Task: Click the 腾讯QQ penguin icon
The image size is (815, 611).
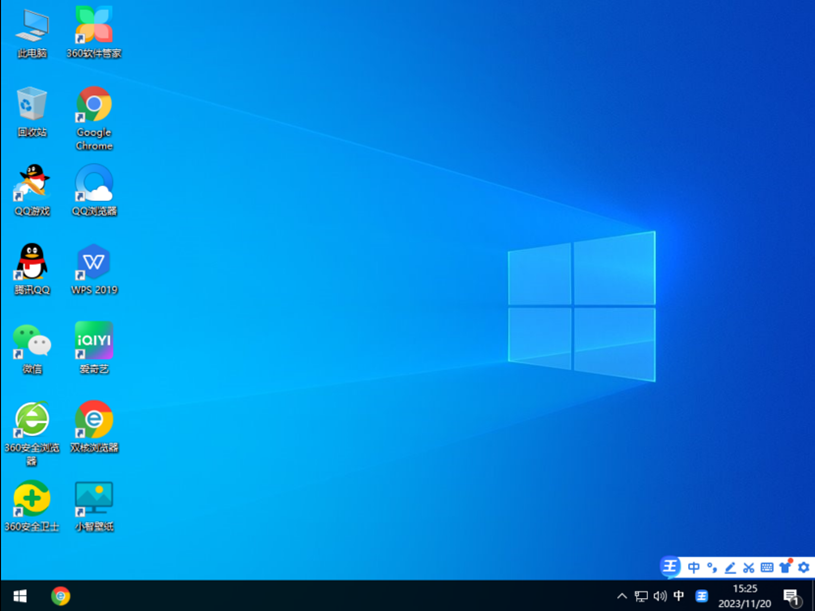Action: [x=32, y=263]
